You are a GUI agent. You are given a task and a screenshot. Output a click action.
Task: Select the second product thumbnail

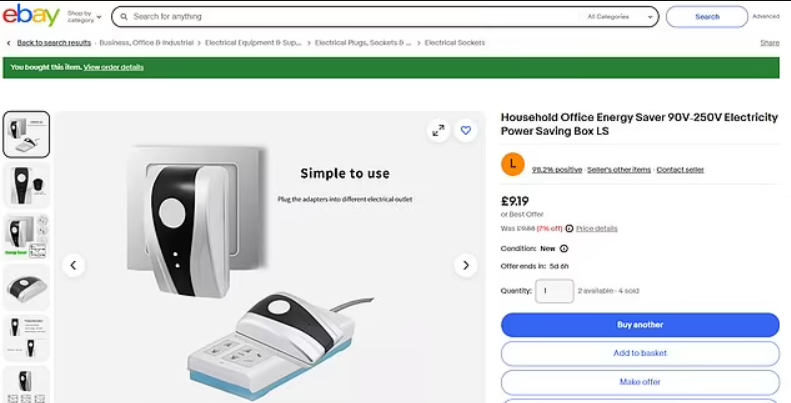point(26,185)
